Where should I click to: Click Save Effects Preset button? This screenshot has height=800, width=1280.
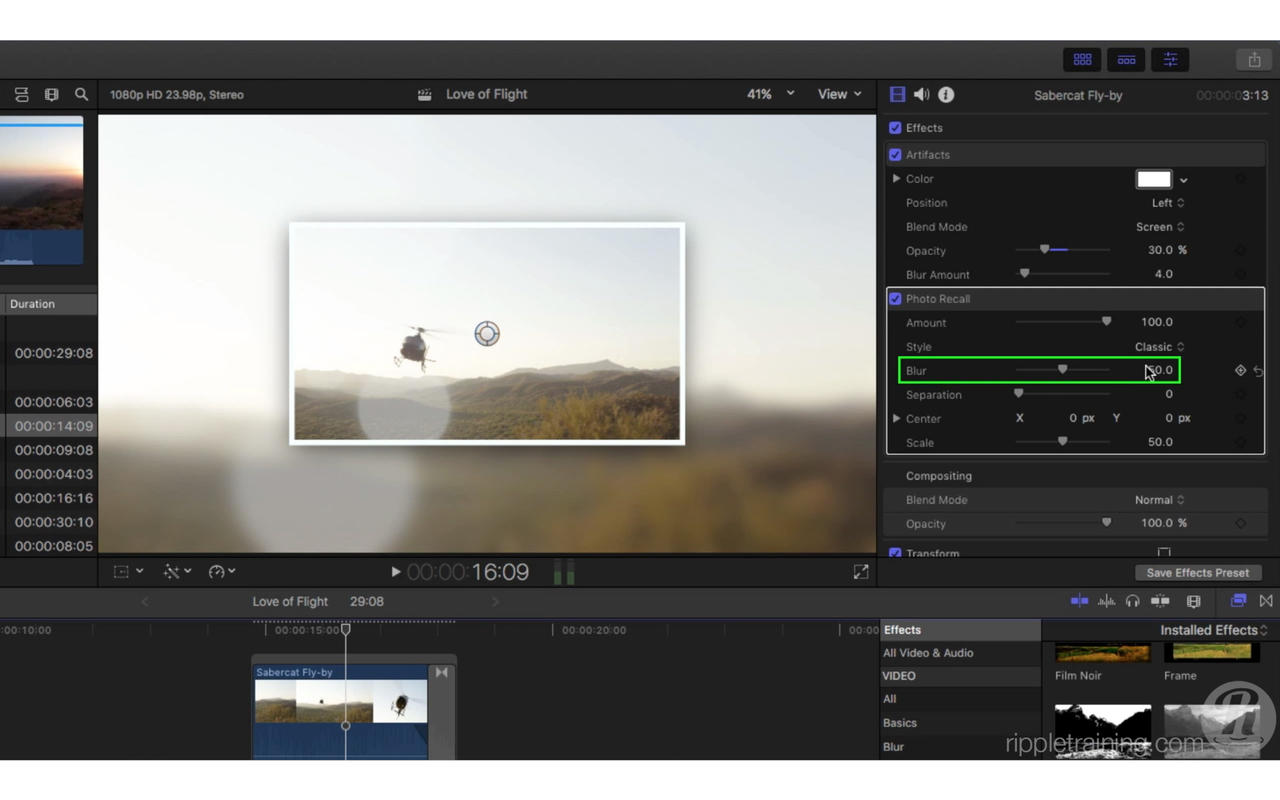pos(1197,573)
